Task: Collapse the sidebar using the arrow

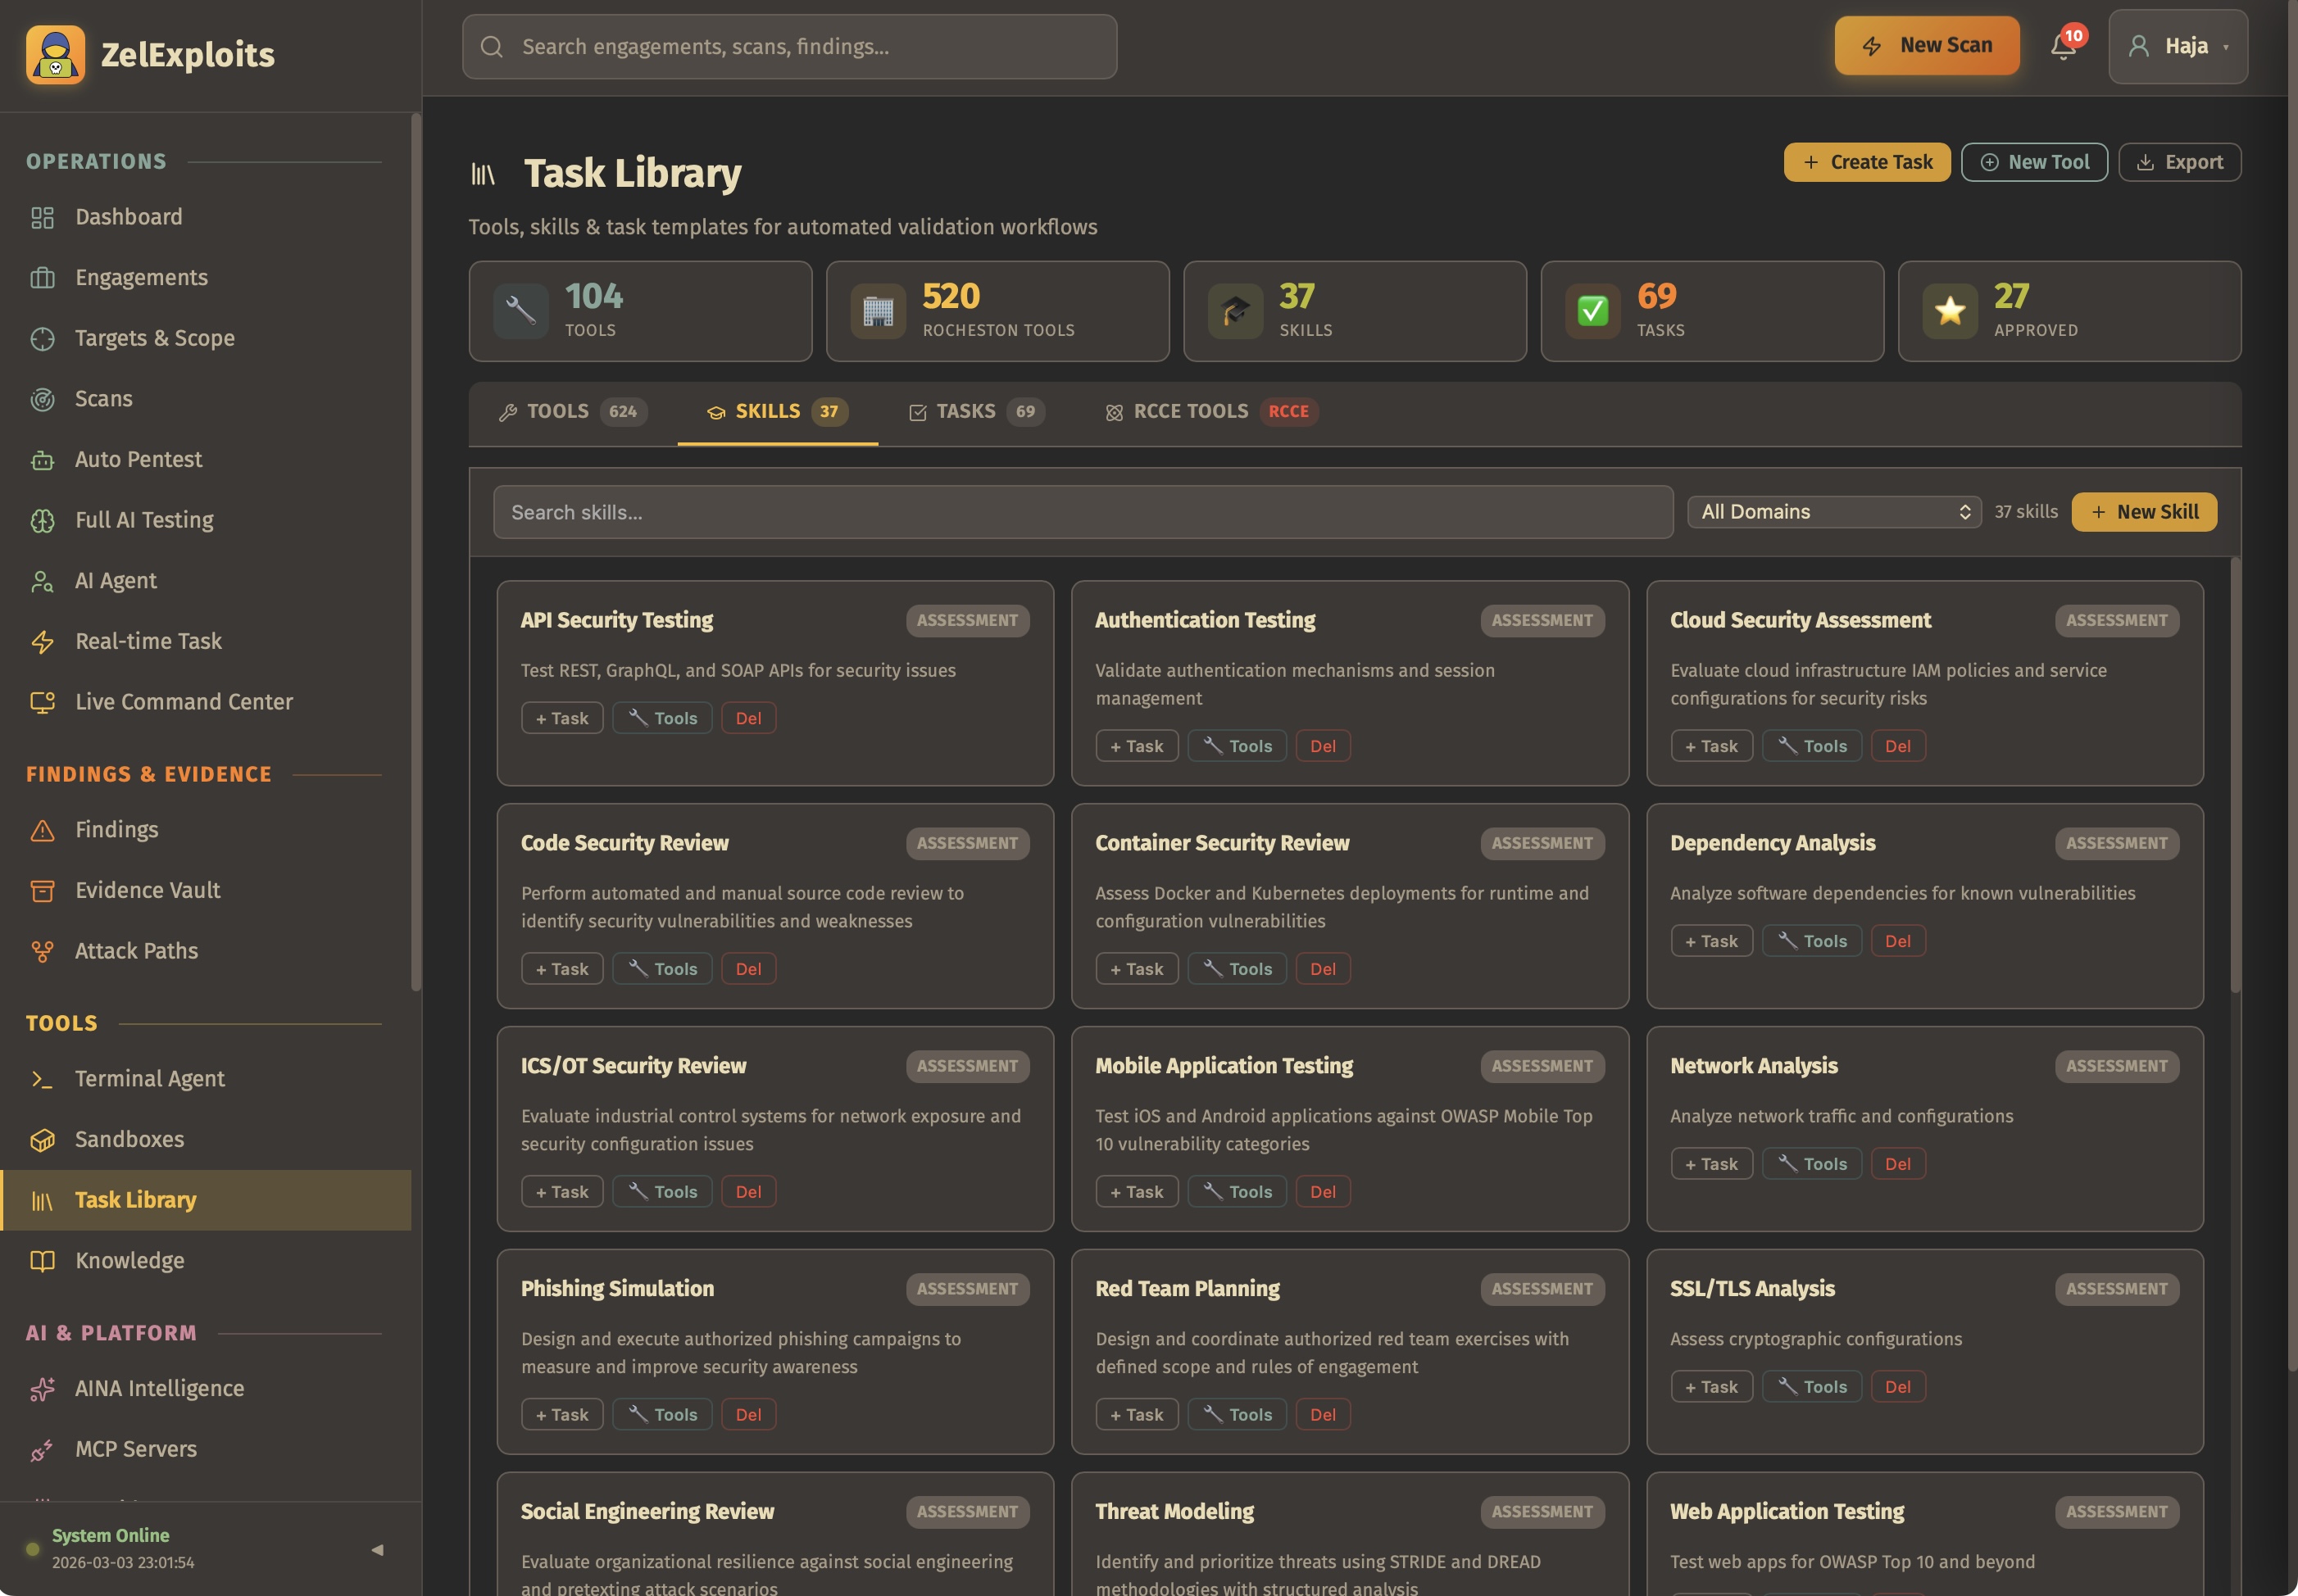Action: click(x=379, y=1549)
